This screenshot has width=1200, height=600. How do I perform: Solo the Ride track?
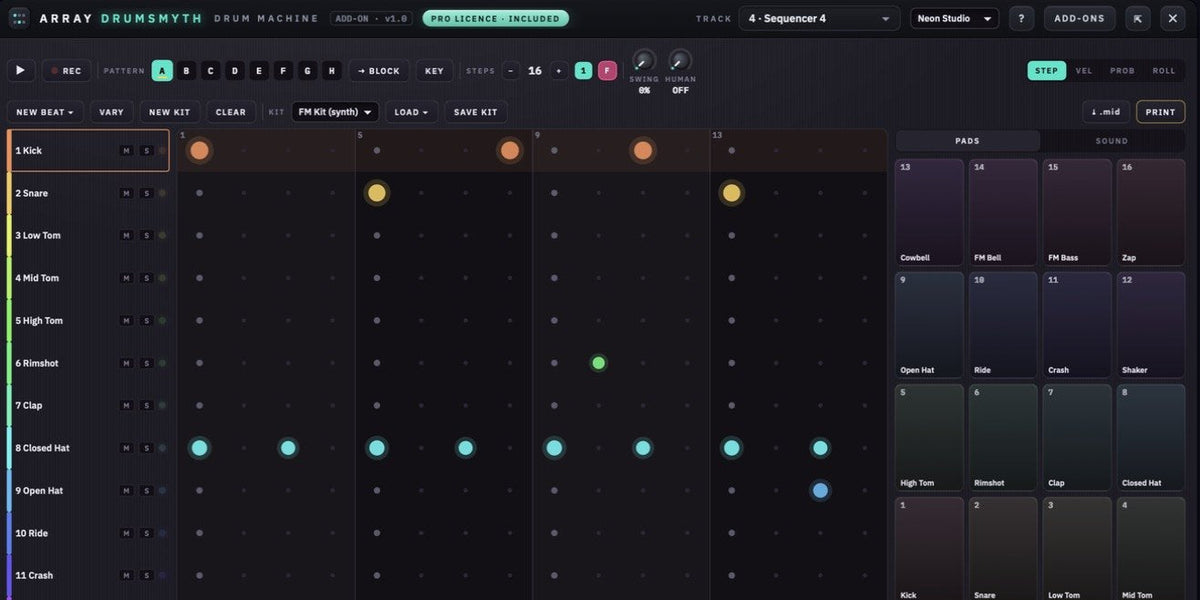pos(146,533)
